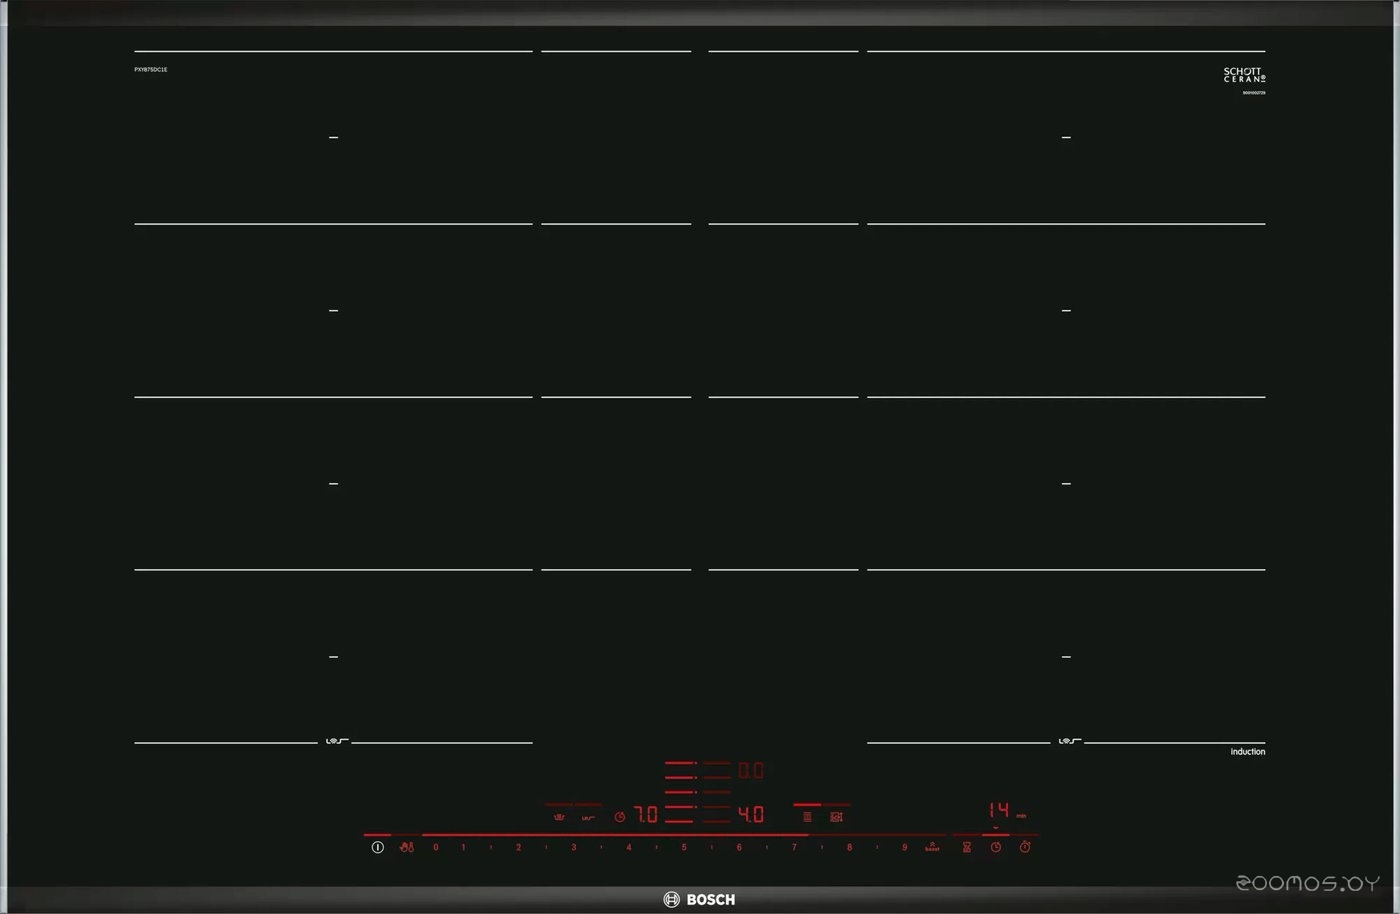Select power level 8 on the slider
This screenshot has width=1400, height=914.
tap(849, 847)
